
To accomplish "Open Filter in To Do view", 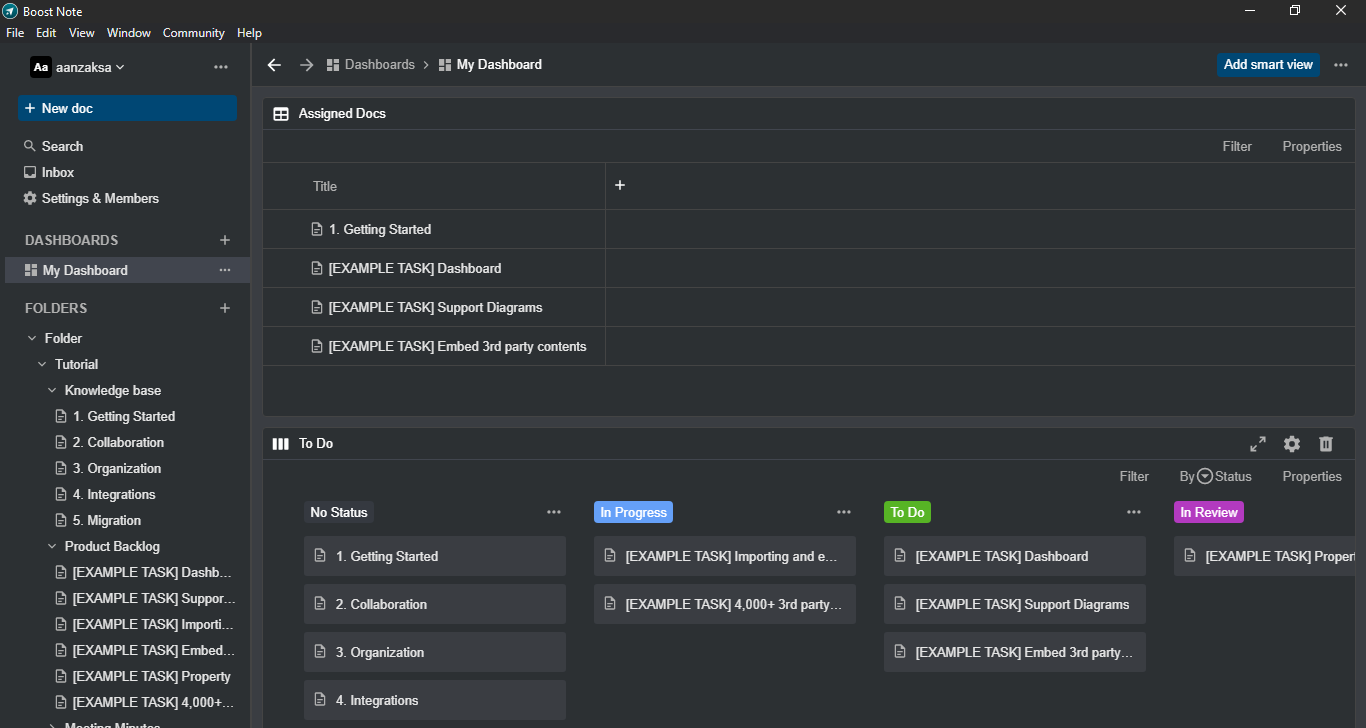I will click(1134, 477).
